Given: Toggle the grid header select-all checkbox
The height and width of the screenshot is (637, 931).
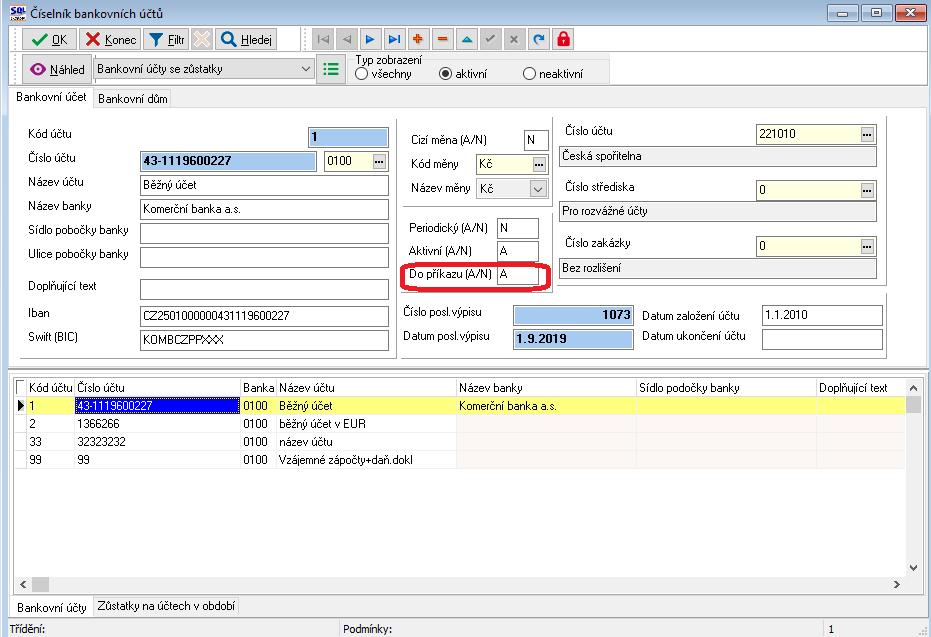Looking at the screenshot, I should 21,388.
